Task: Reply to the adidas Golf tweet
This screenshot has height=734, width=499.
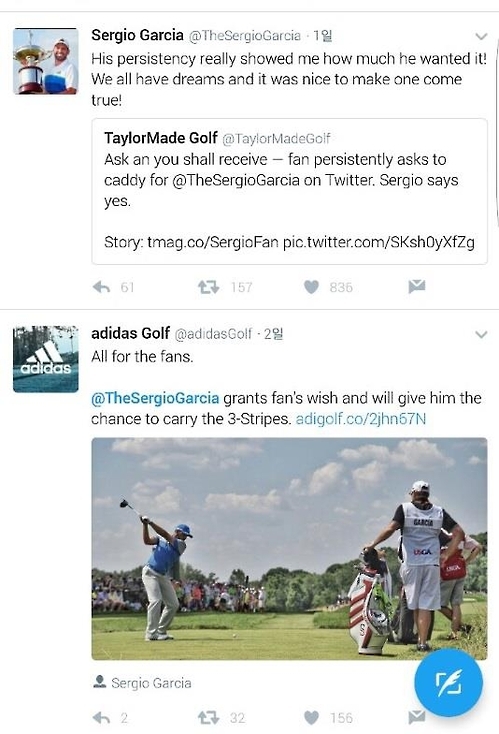Action: 102,717
